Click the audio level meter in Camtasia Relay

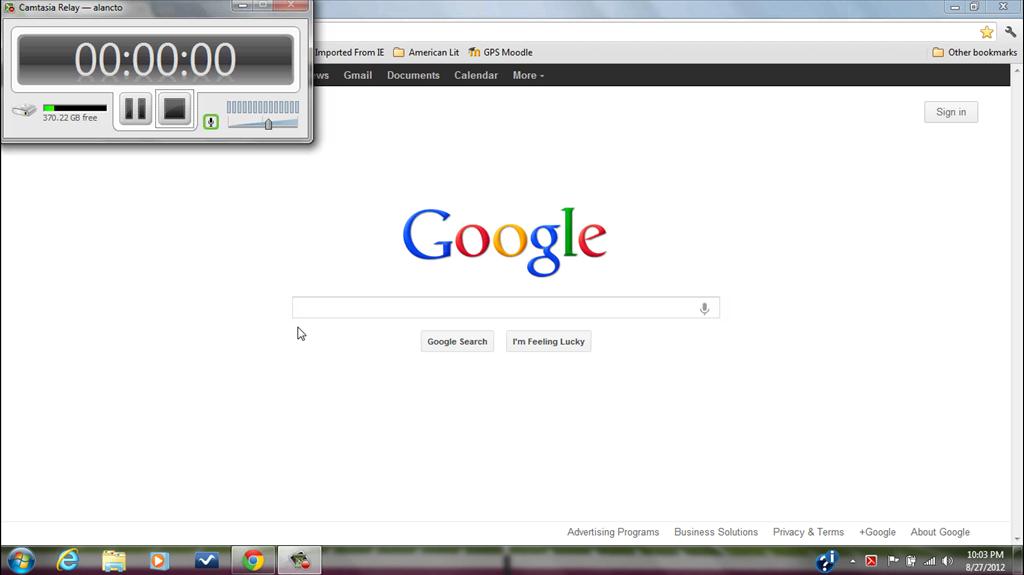[263, 107]
